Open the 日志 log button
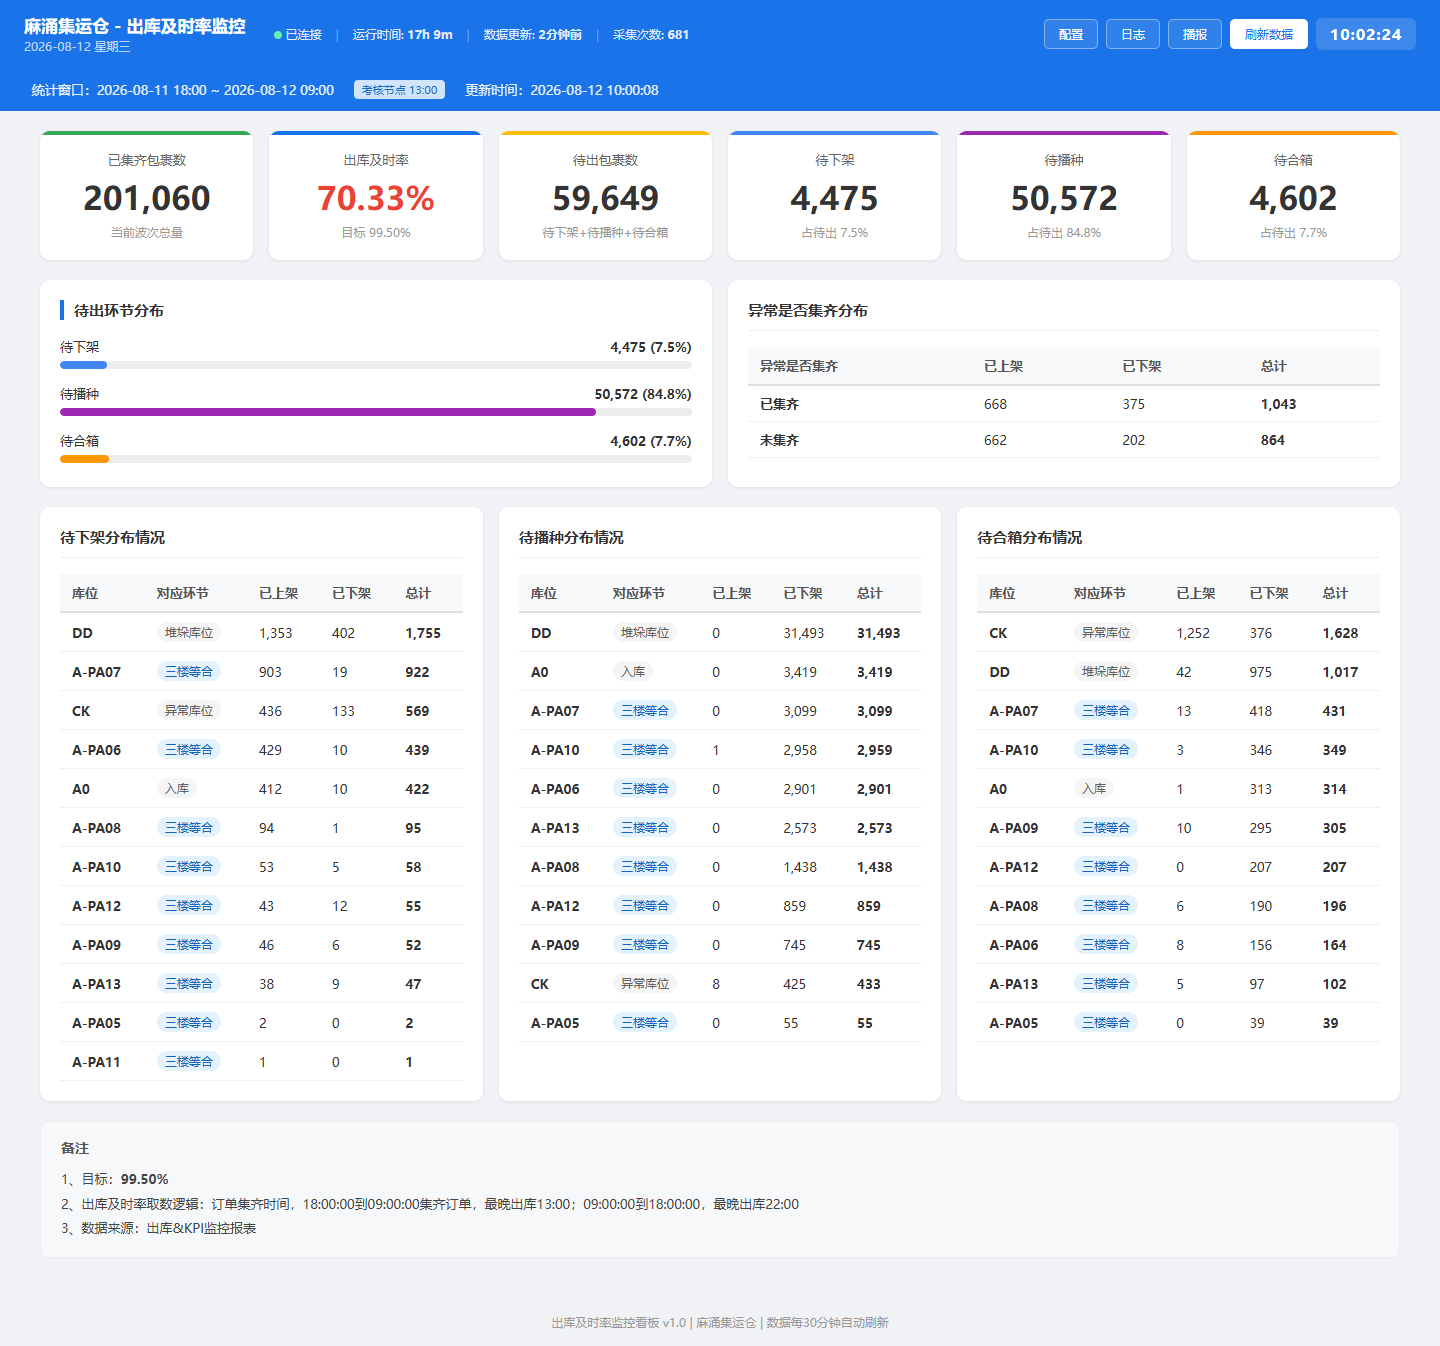Image resolution: width=1440 pixels, height=1346 pixels. pyautogui.click(x=1133, y=34)
